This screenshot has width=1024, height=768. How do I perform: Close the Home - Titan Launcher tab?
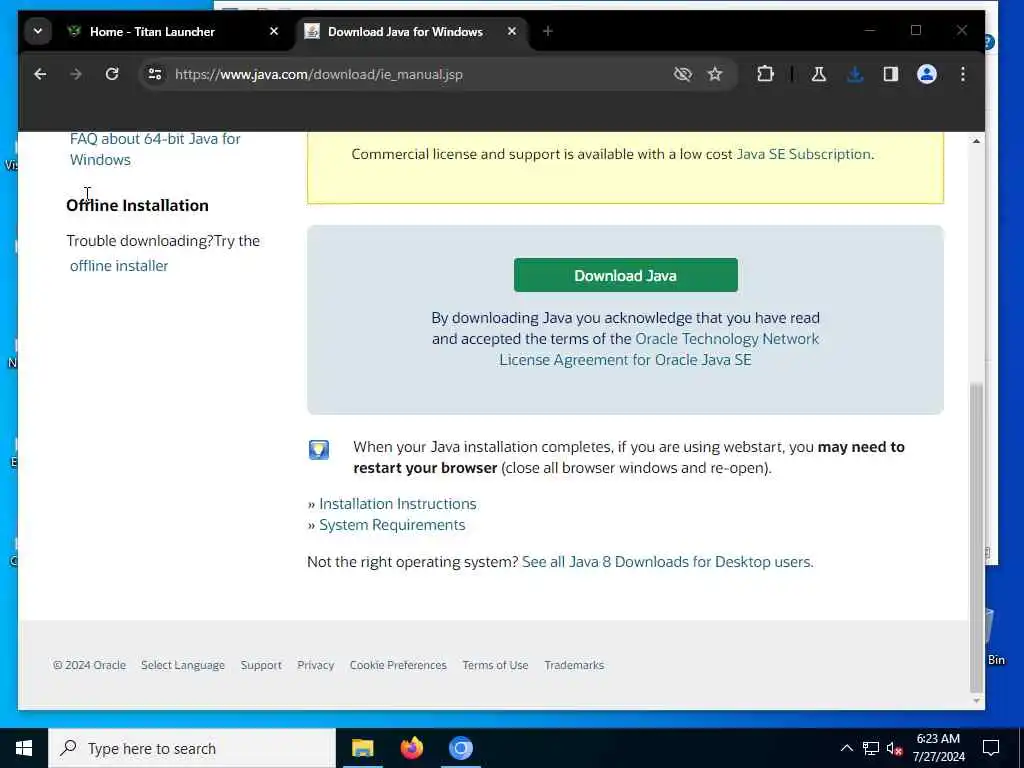click(274, 31)
